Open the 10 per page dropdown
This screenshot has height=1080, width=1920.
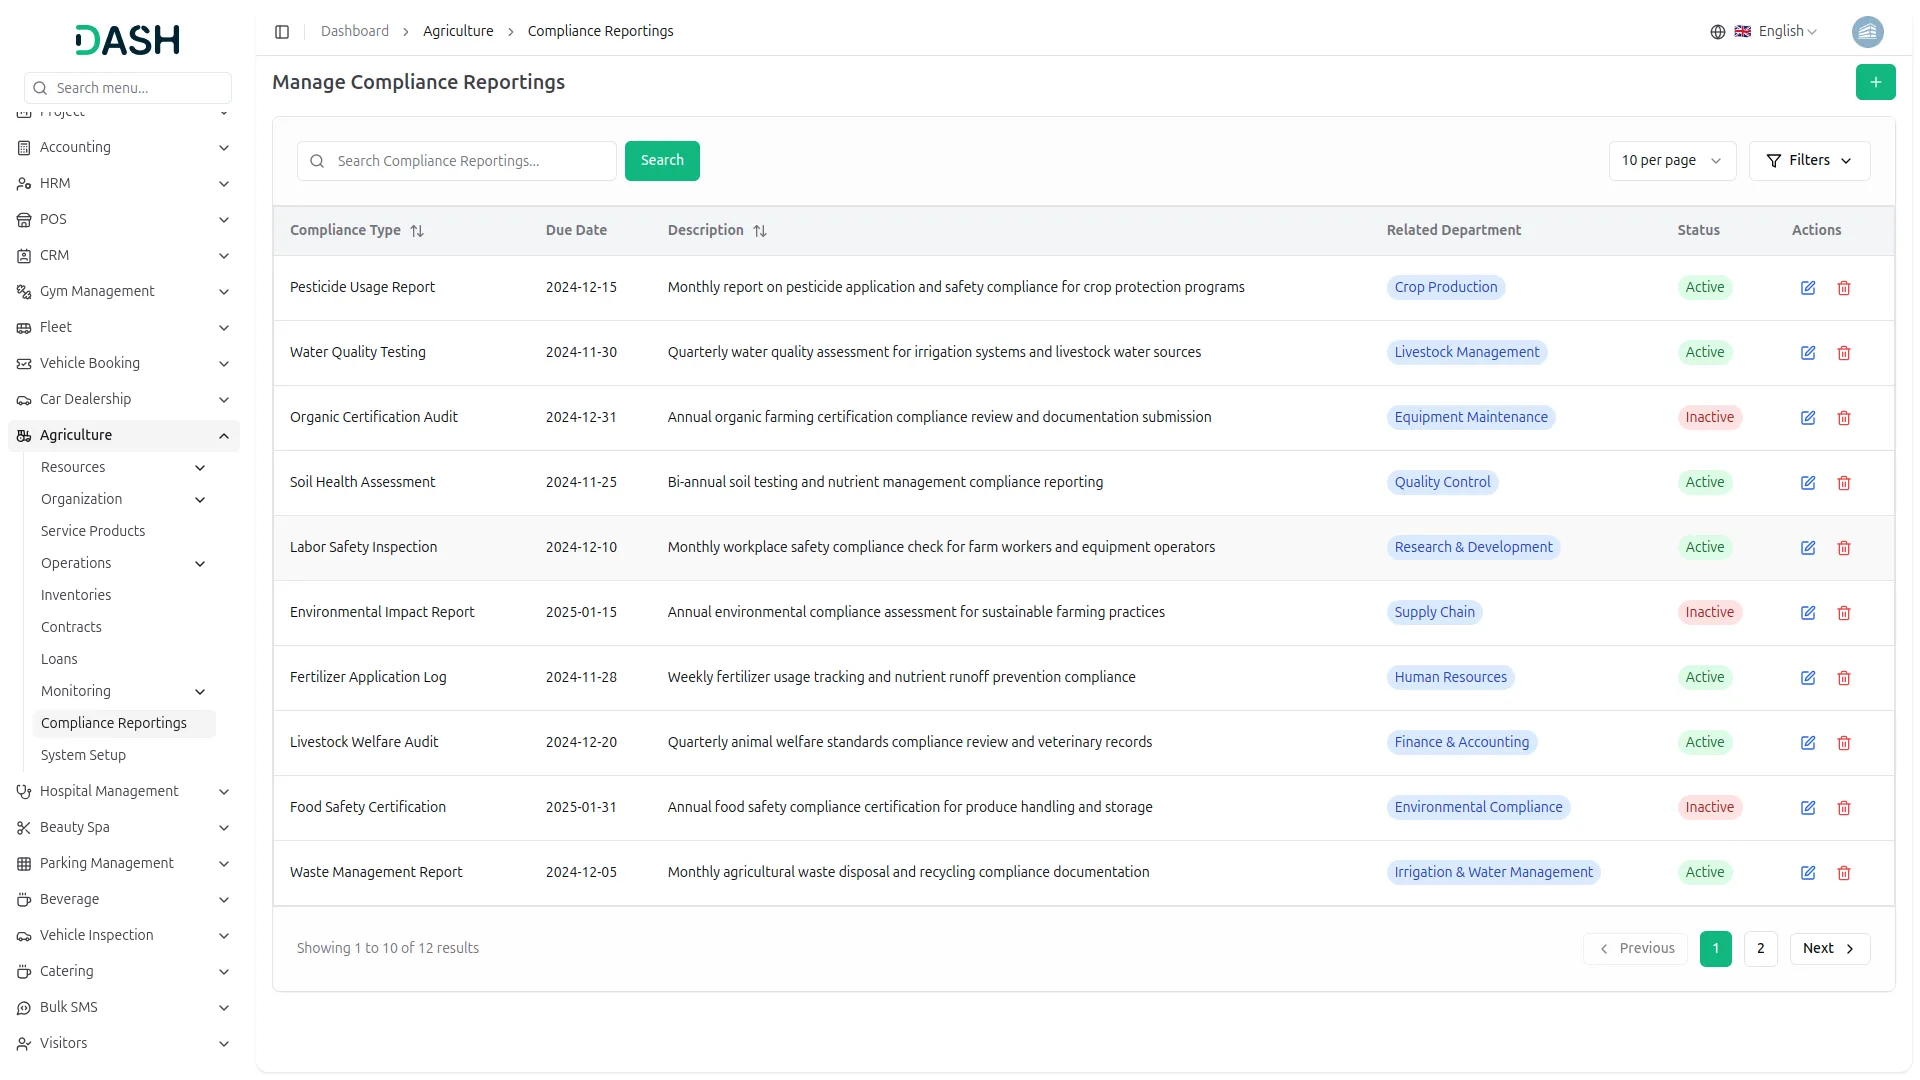[1671, 161]
